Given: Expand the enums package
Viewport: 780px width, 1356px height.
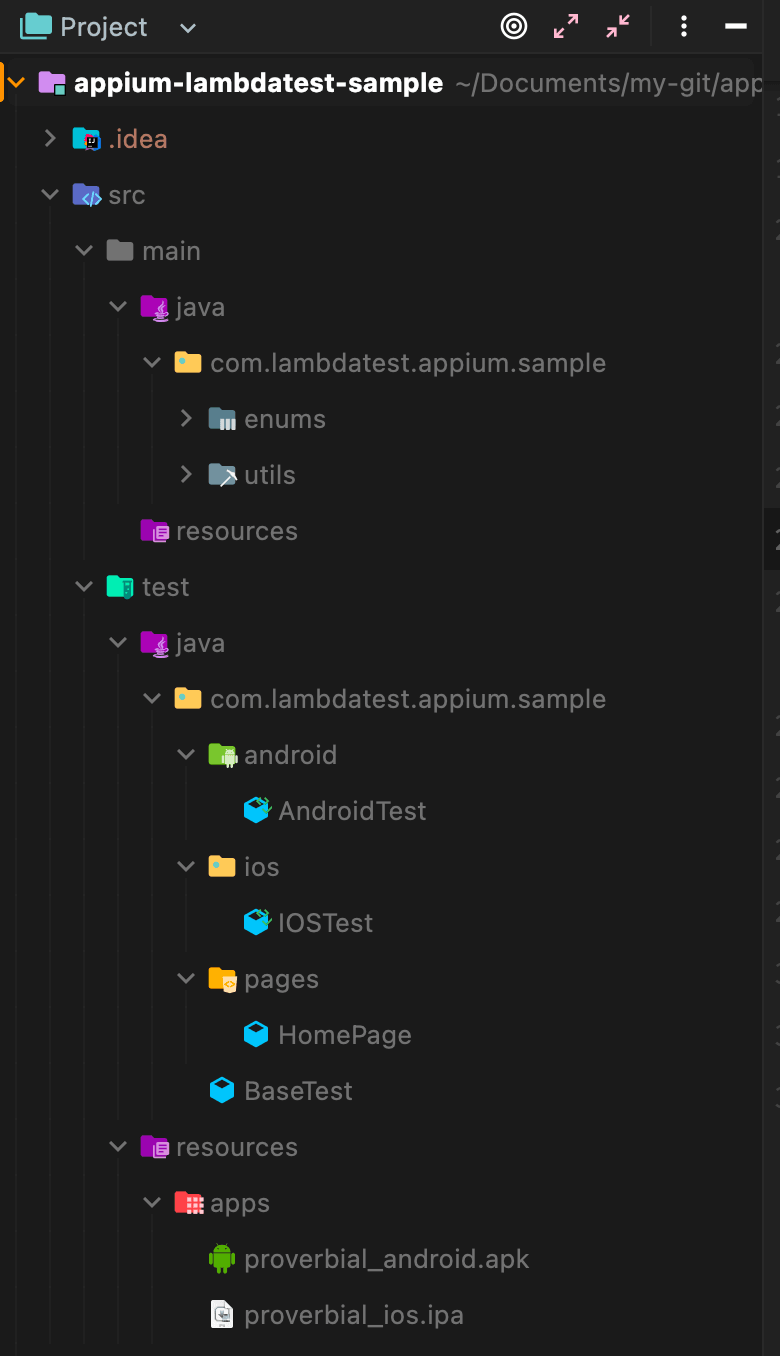Looking at the screenshot, I should [186, 418].
